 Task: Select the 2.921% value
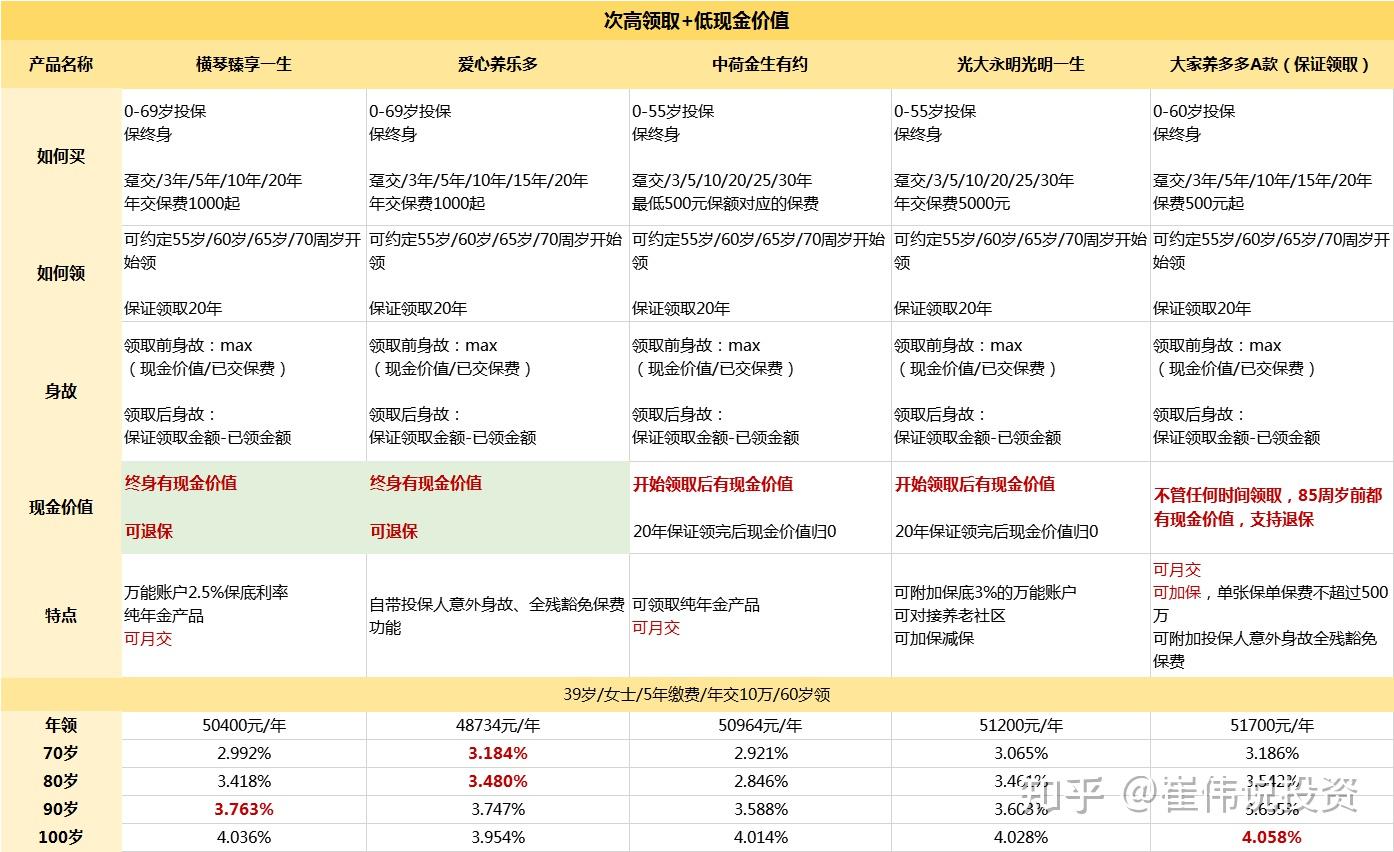pyautogui.click(x=760, y=753)
